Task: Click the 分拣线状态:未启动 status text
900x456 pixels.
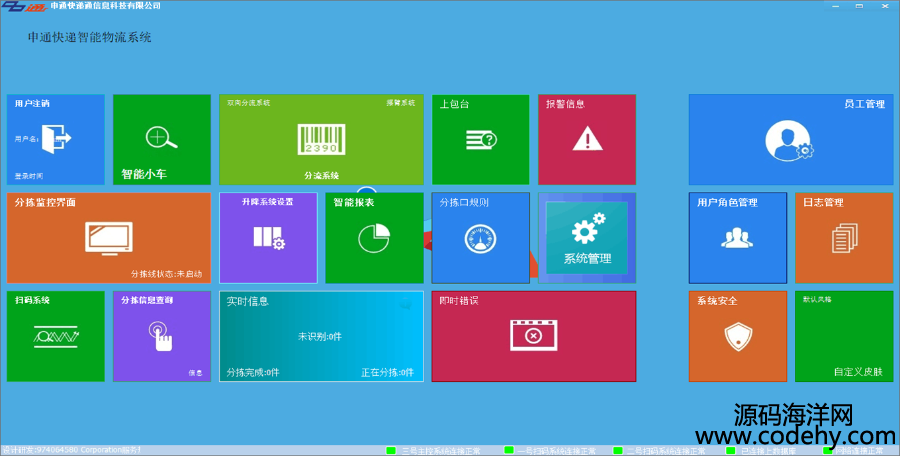Action: [166, 274]
